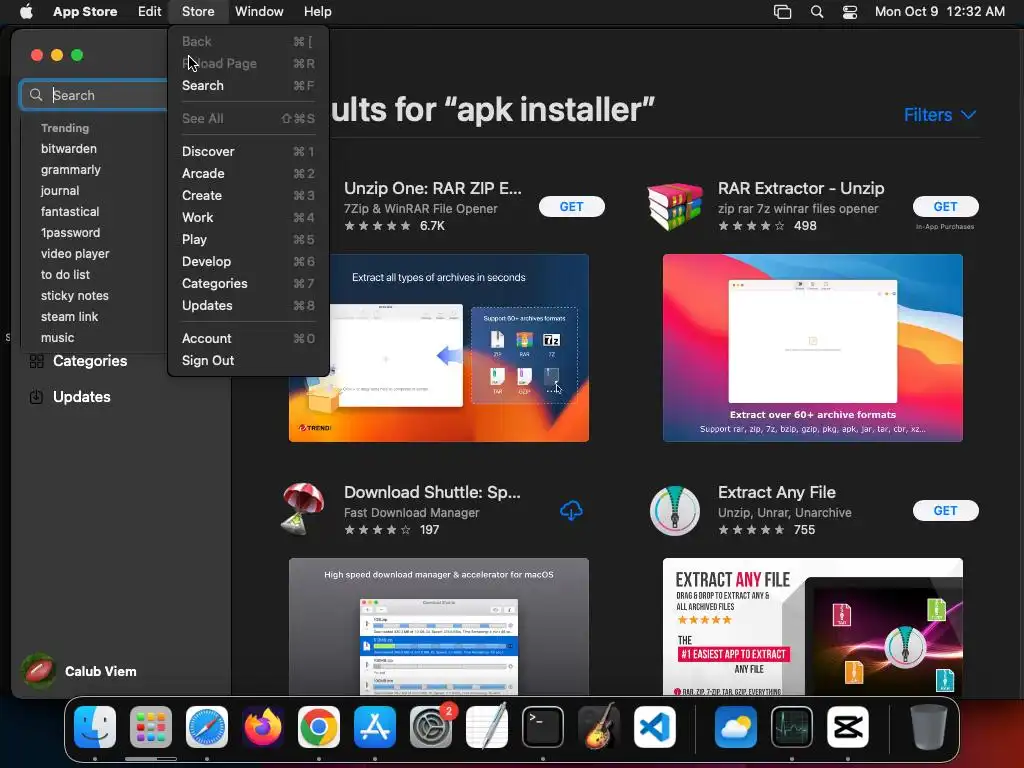This screenshot has width=1024, height=768.
Task: Open the Trash in the dock
Action: [929, 727]
